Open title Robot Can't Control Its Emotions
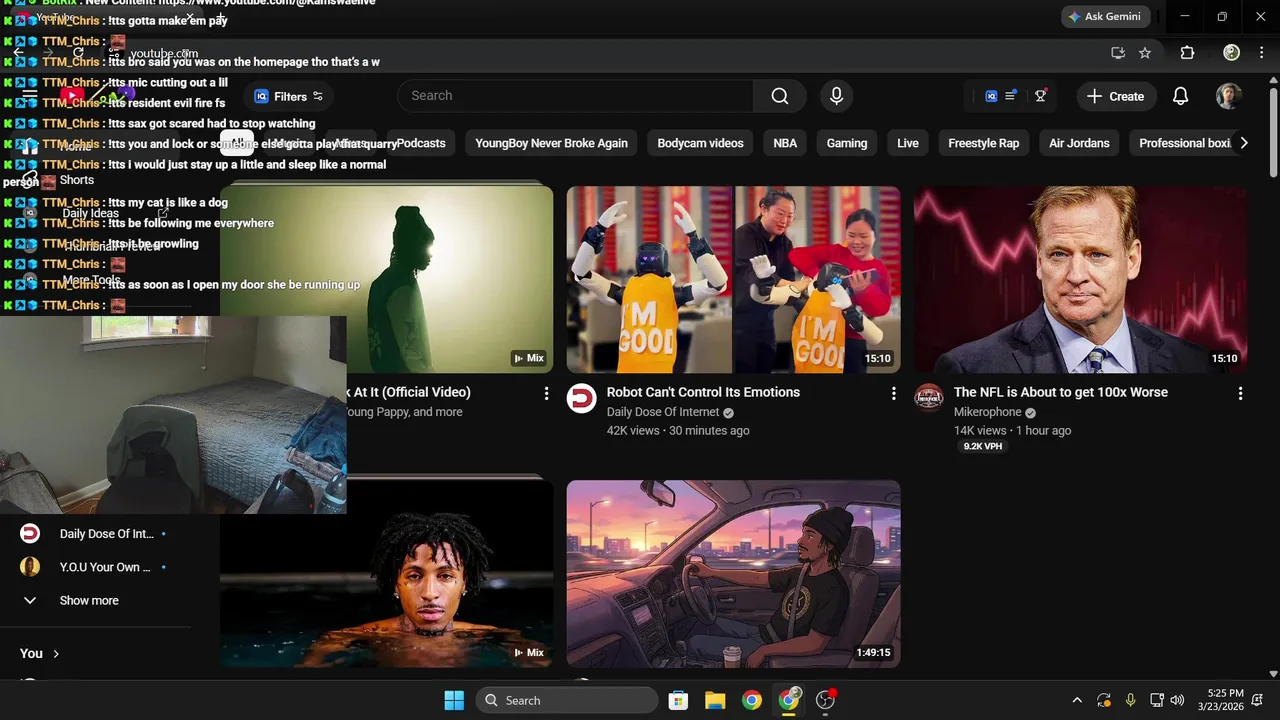 (703, 392)
